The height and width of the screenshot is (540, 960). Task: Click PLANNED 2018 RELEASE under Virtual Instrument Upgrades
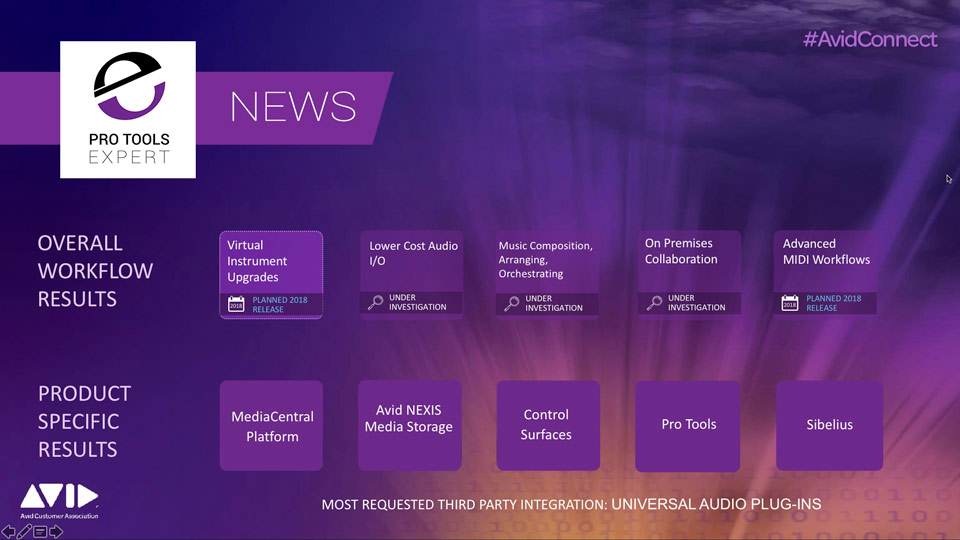(280, 304)
